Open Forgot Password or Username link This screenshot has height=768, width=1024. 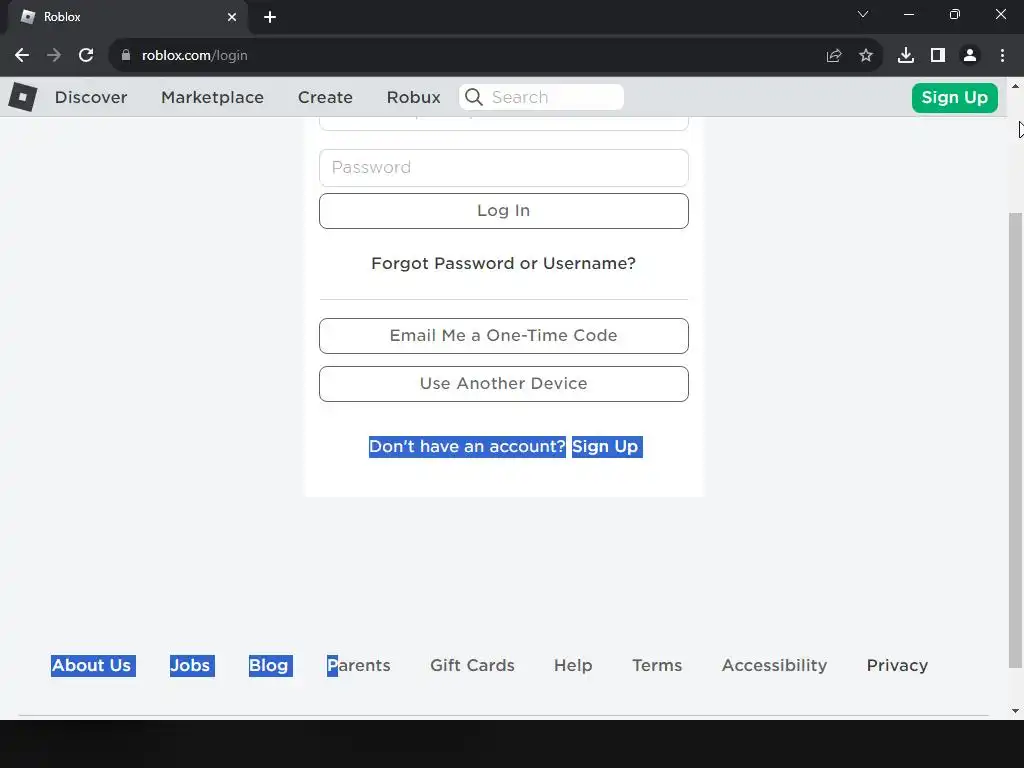[x=503, y=263]
